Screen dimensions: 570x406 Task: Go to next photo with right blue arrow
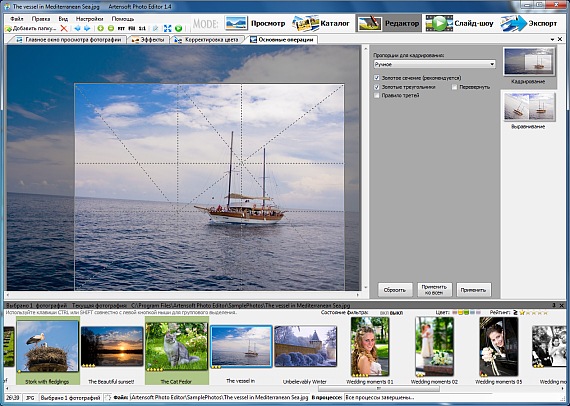[87, 28]
